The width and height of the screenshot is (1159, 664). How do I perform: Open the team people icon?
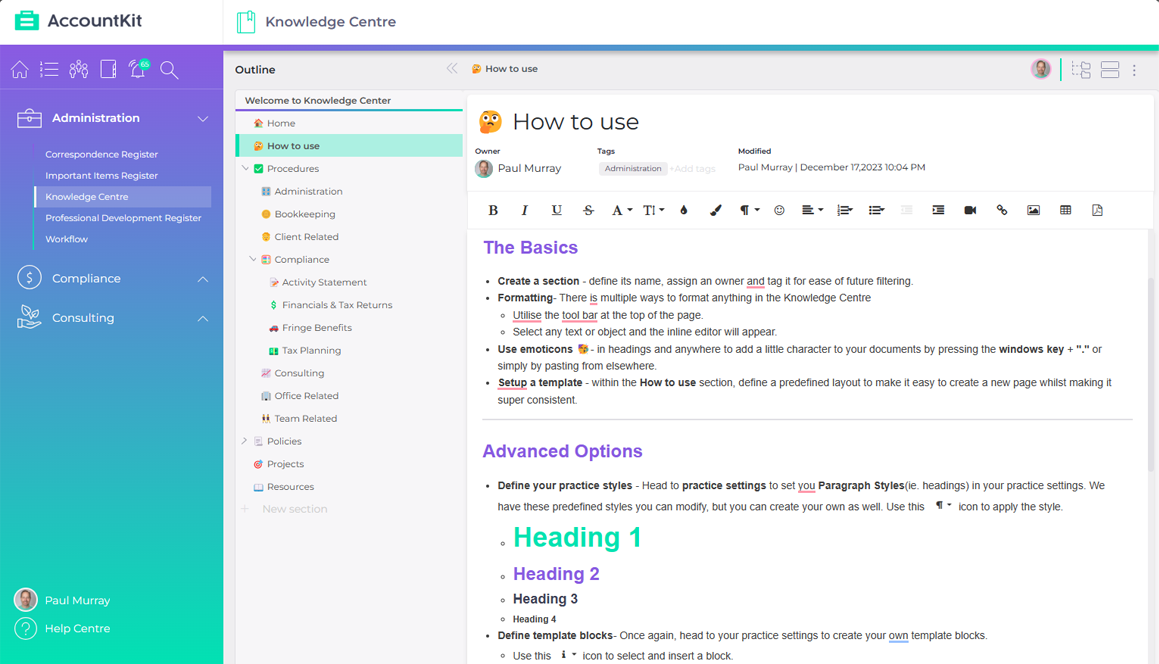pos(79,70)
